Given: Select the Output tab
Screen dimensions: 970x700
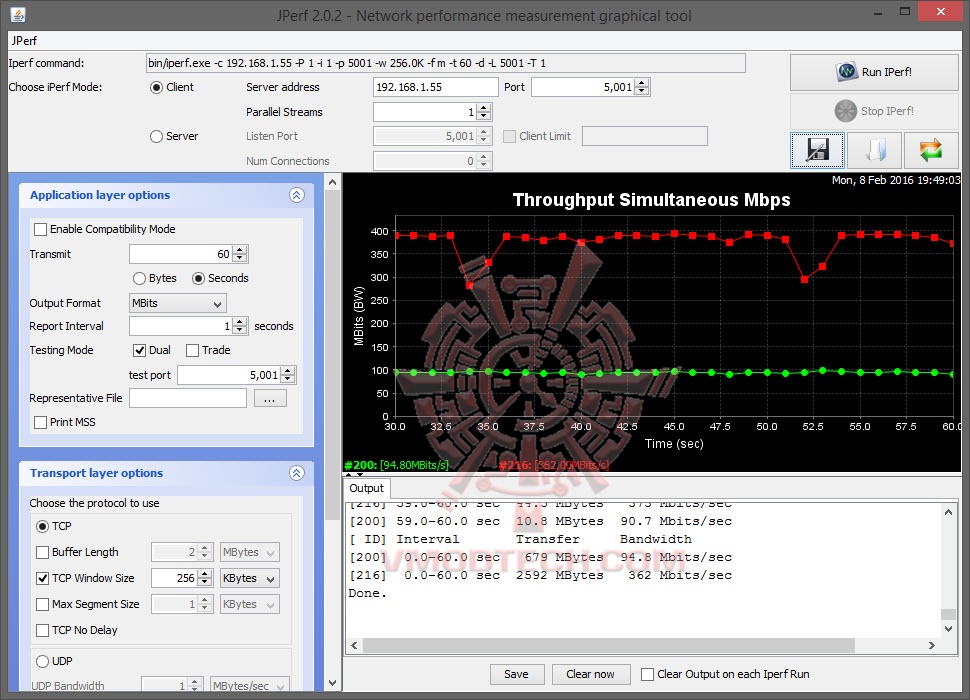Looking at the screenshot, I should [x=366, y=488].
